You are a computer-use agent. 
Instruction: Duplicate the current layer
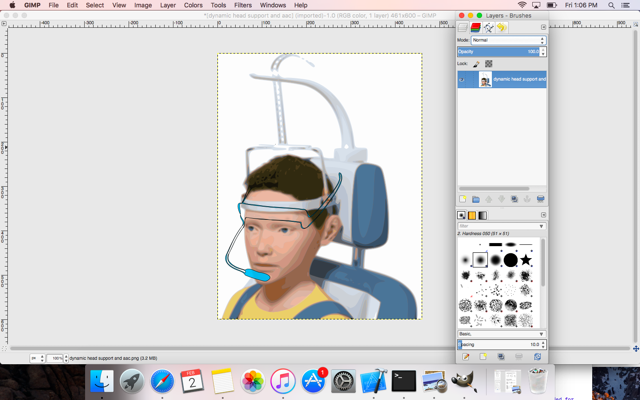514,199
